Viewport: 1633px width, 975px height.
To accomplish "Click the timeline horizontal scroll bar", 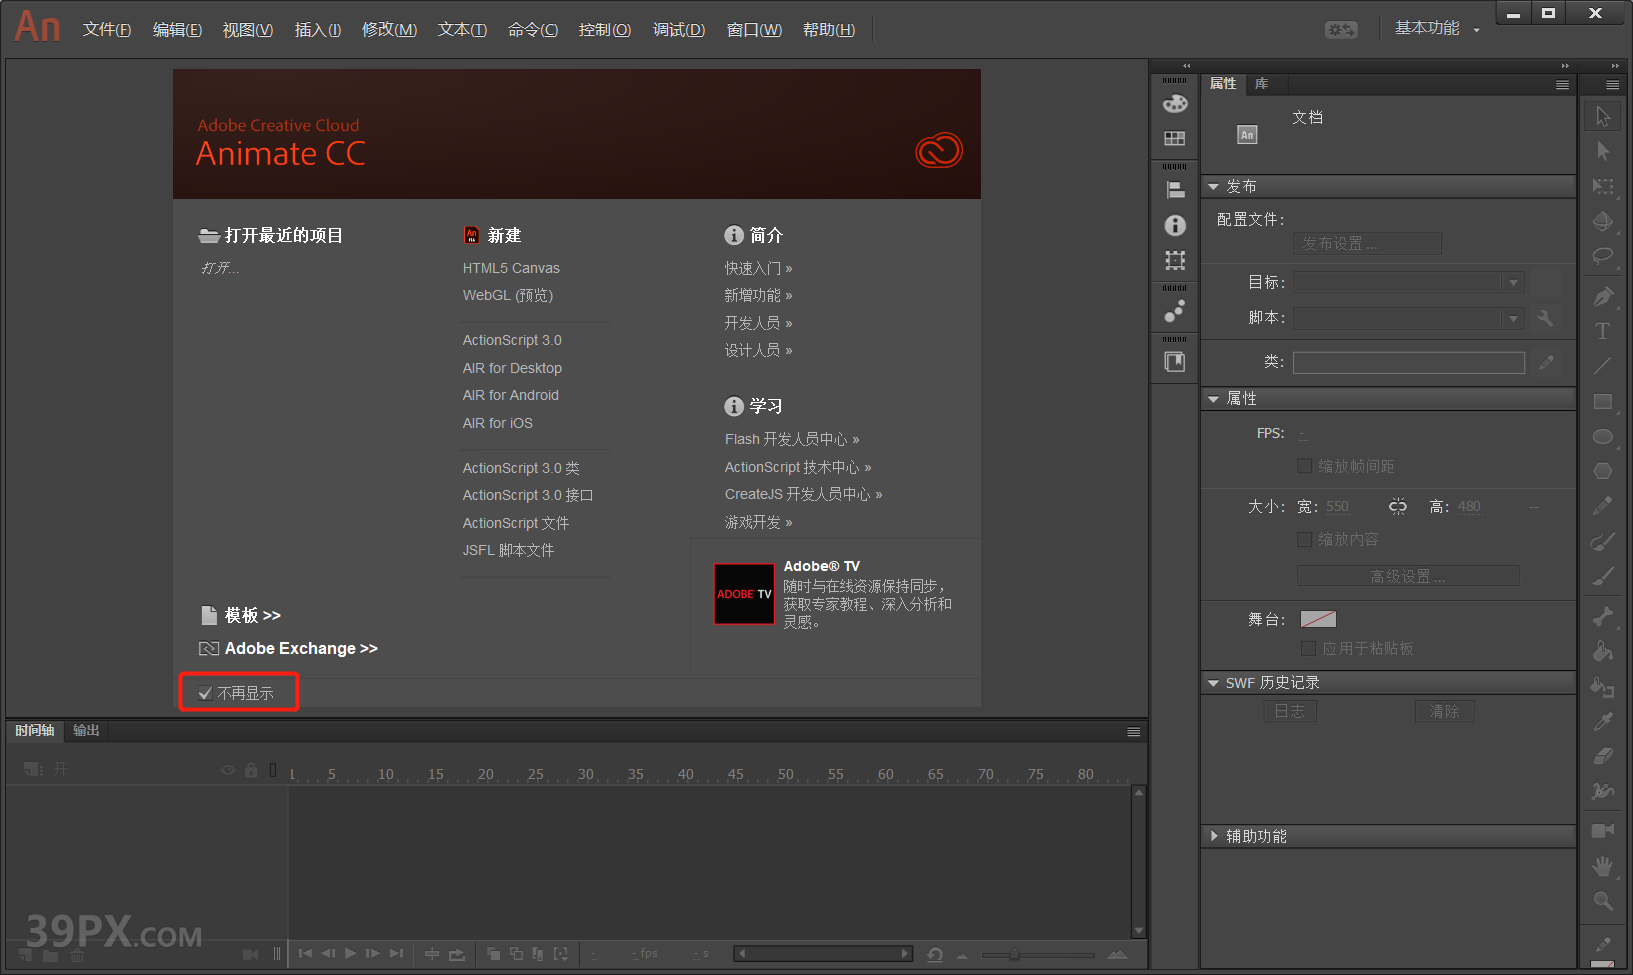I will (x=823, y=954).
